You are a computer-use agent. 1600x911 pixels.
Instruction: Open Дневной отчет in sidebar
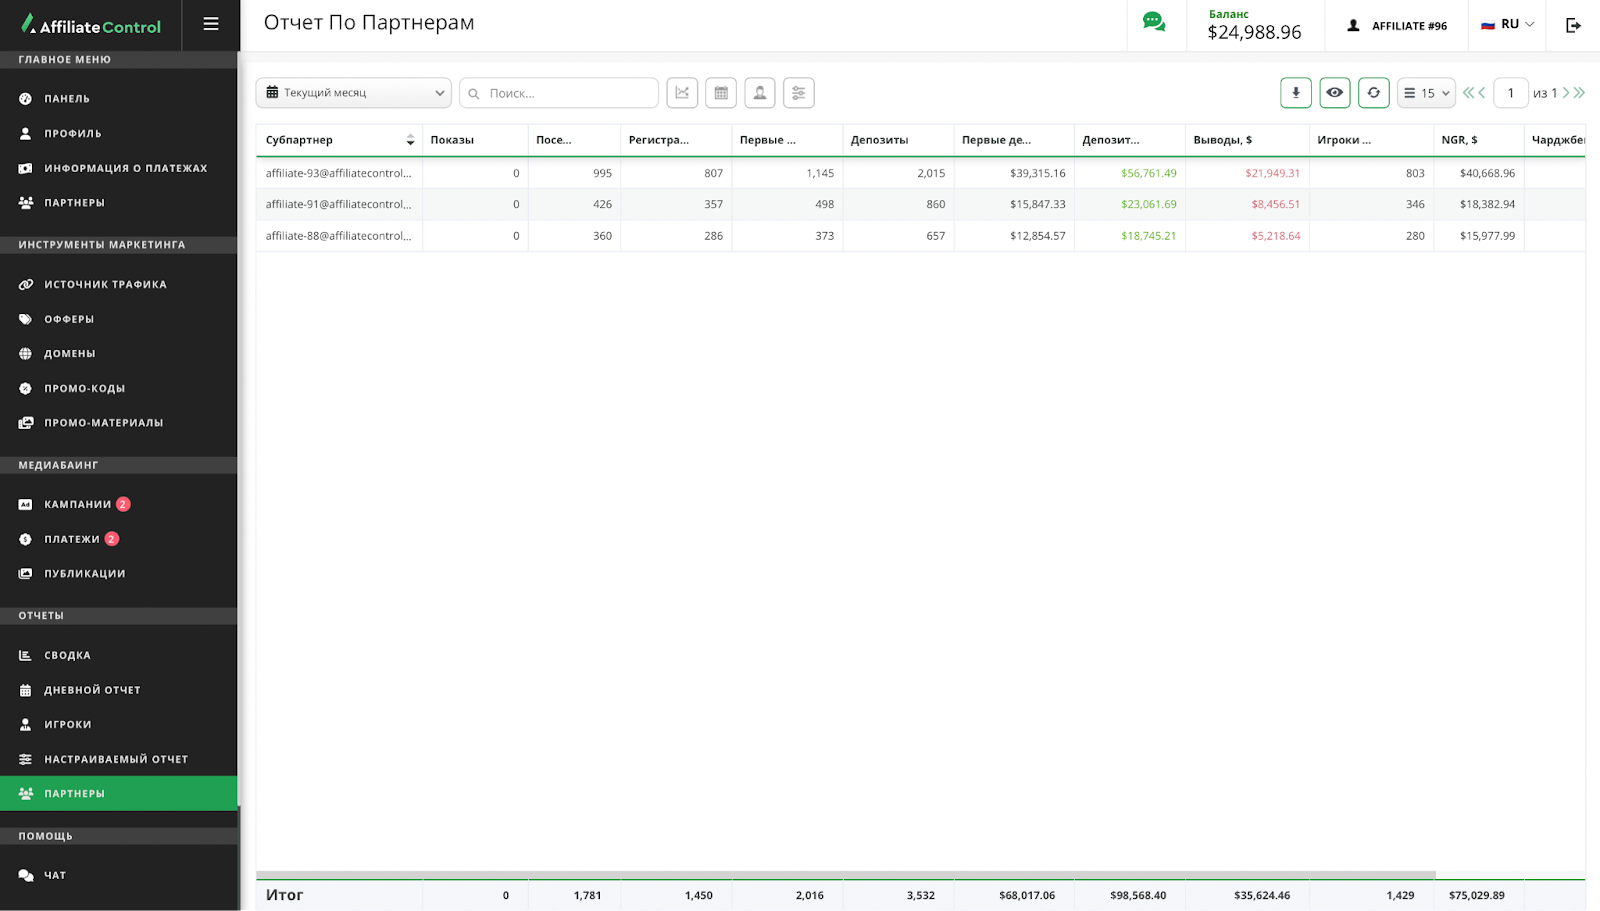coord(92,690)
